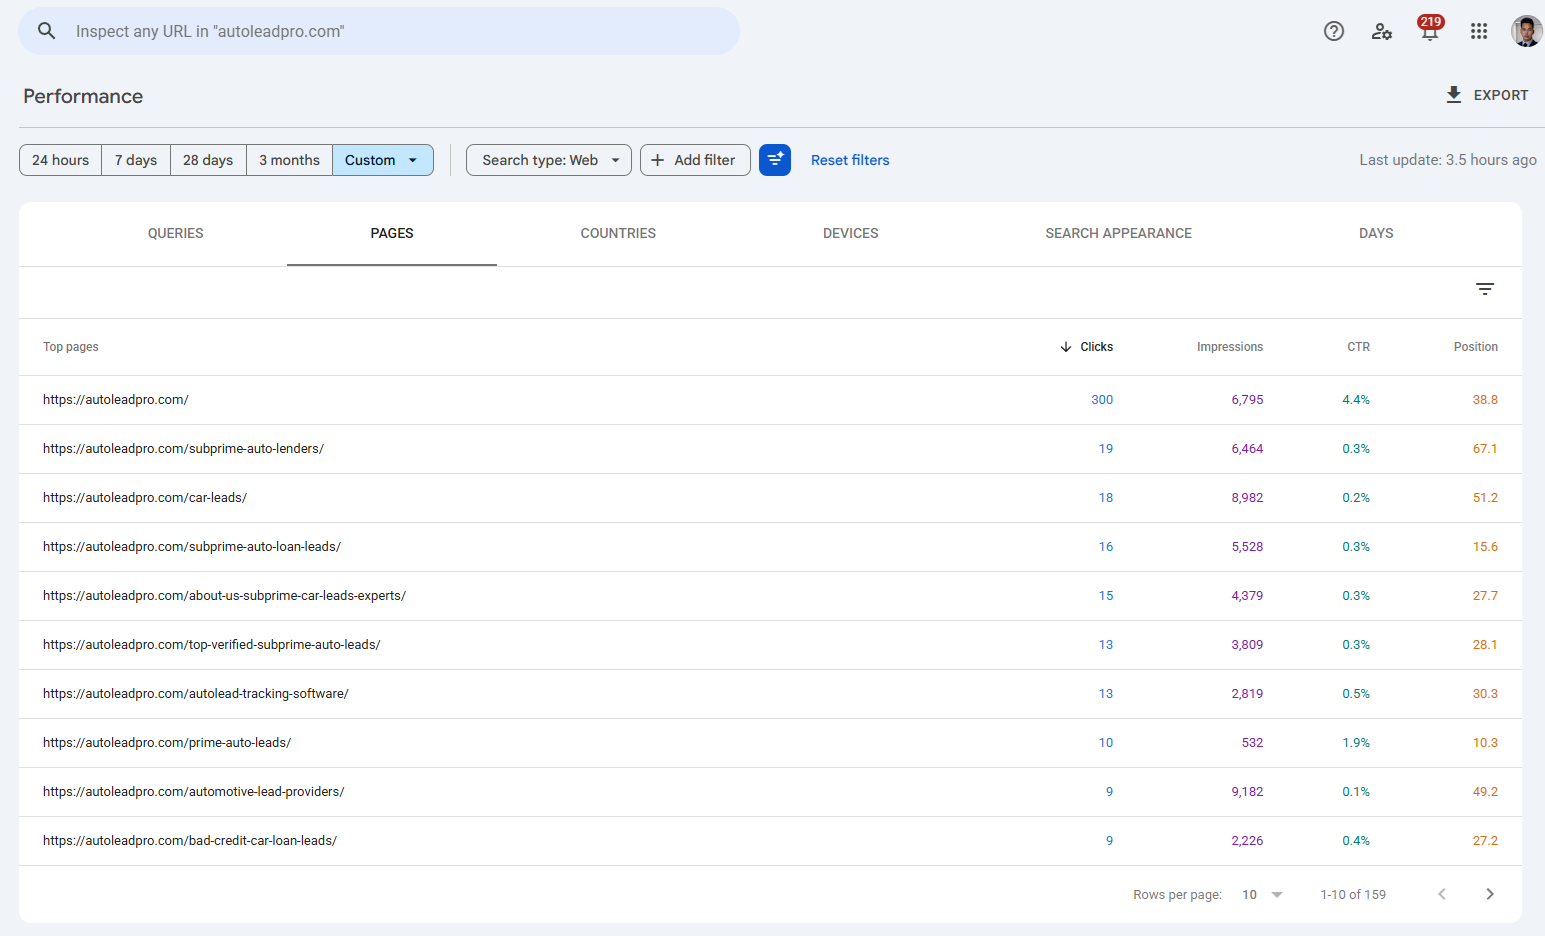Sort by CTR column header
The image size is (1545, 936).
[1358, 347]
